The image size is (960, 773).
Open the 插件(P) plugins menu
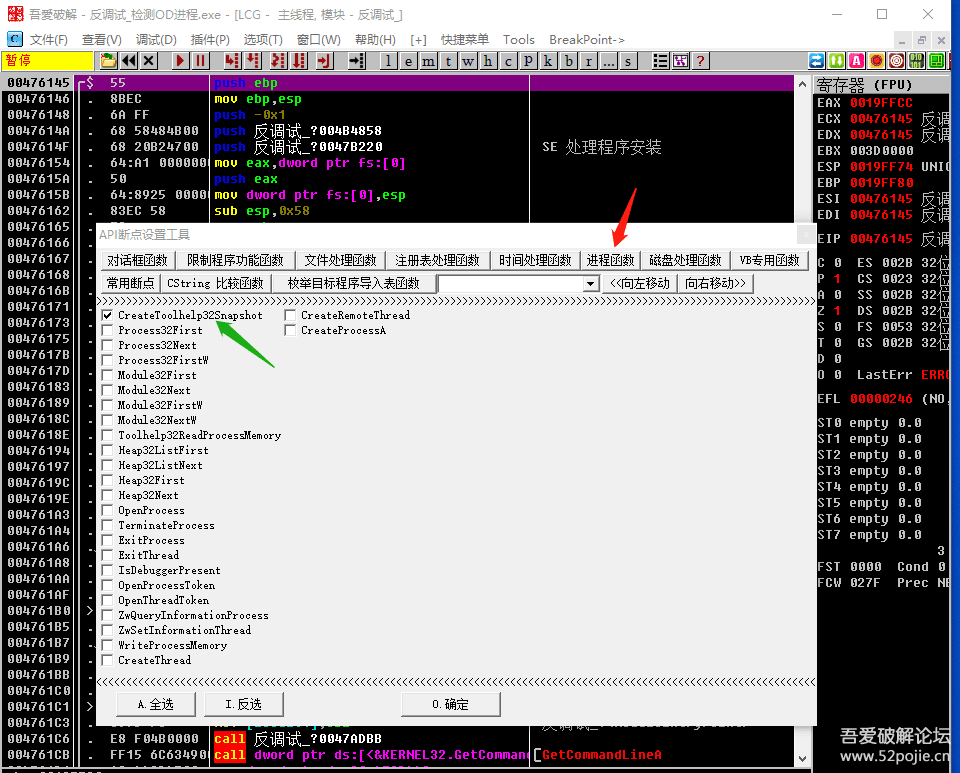[x=210, y=40]
